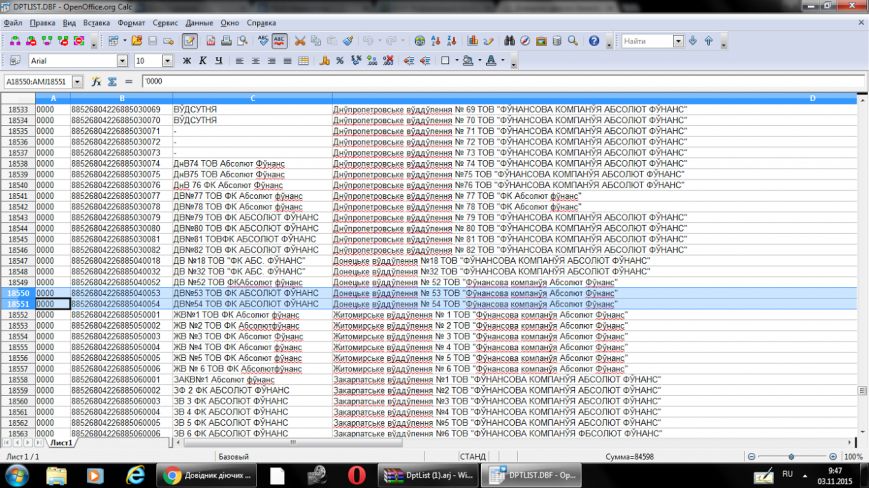869x488 pixels.
Task: Find previous with up arrow
Action: coord(709,41)
